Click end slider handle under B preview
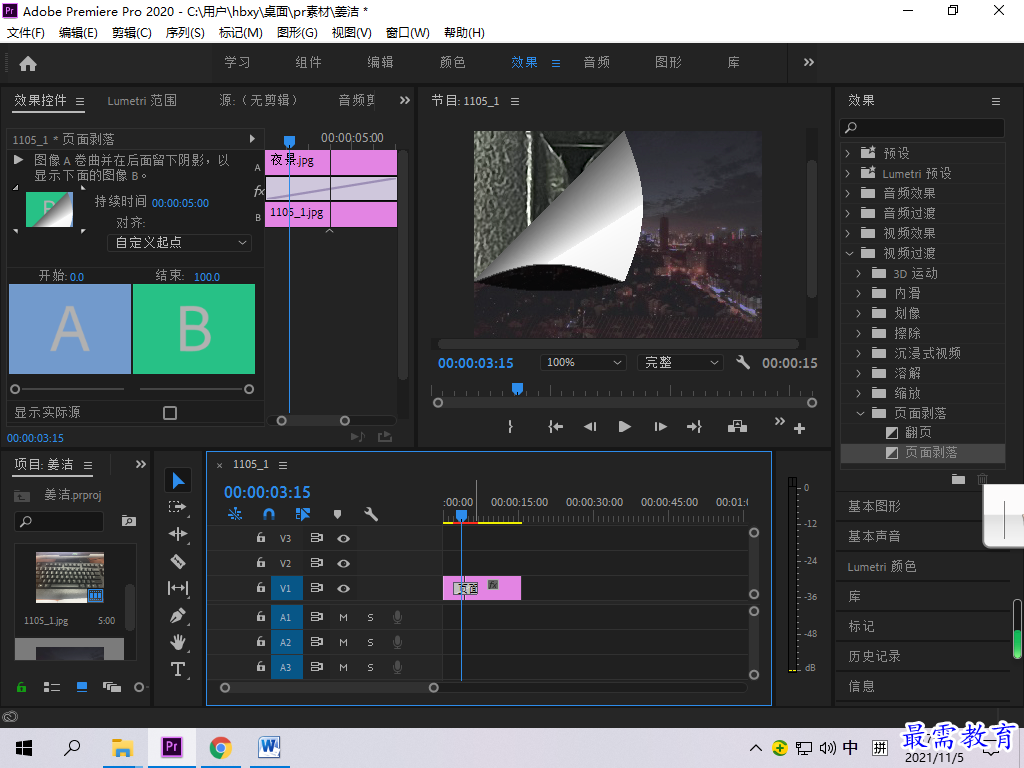 pos(249,389)
